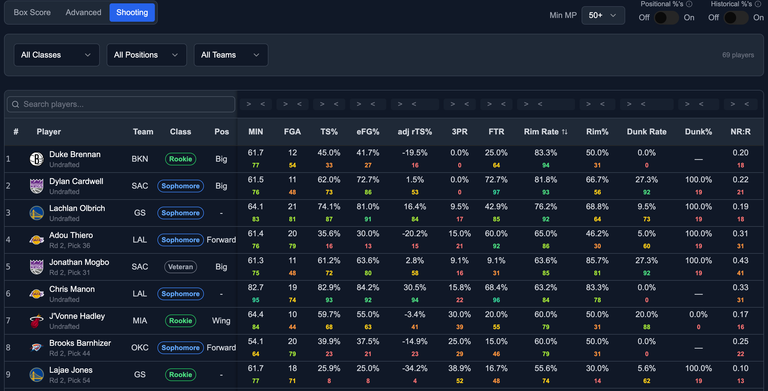This screenshot has width=768, height=391.
Task: Click the greater-than filter above the MIN column
Action: pos(249,104)
